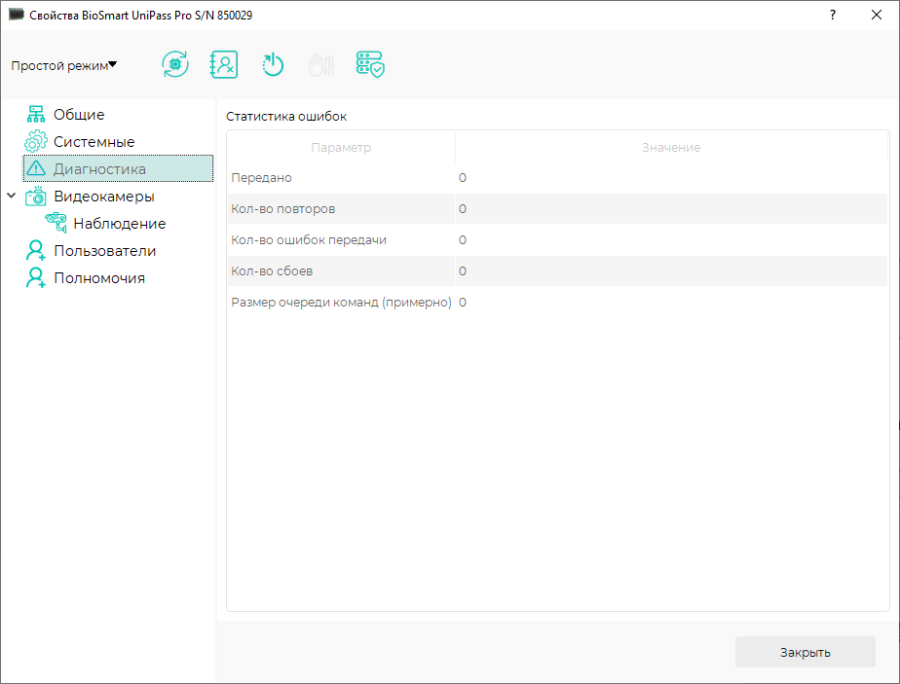Image resolution: width=900 pixels, height=684 pixels.
Task: Select Наблюдение under Видеокамеры
Action: (x=119, y=224)
